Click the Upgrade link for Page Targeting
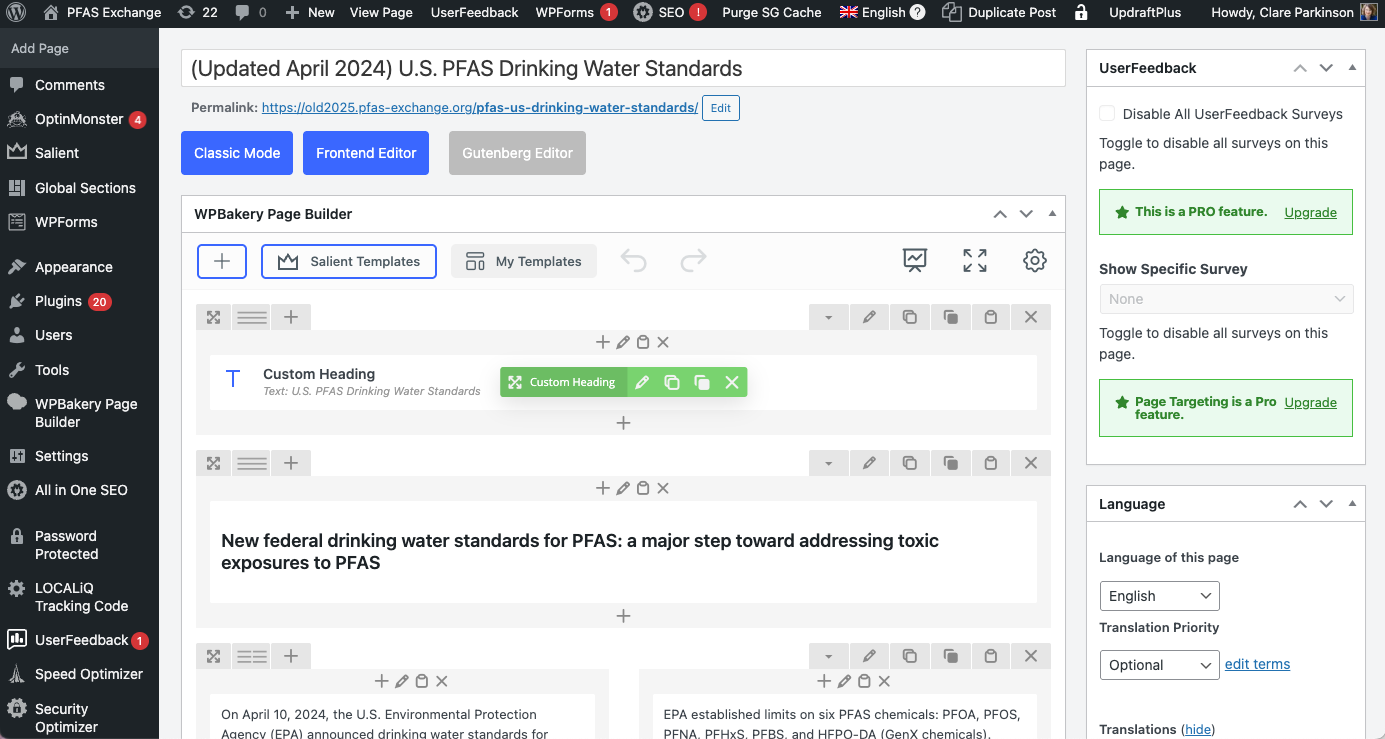Screen dimensions: 1385x739 click(1310, 401)
